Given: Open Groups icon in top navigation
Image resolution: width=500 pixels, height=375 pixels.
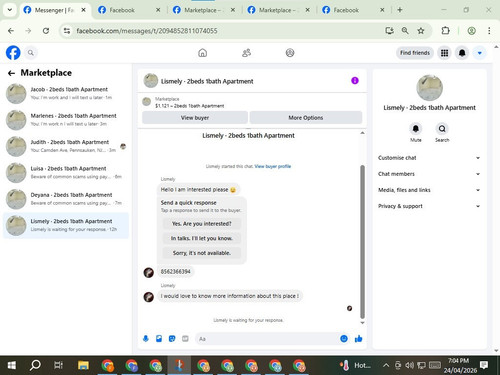Looking at the screenshot, I should click(x=290, y=53).
